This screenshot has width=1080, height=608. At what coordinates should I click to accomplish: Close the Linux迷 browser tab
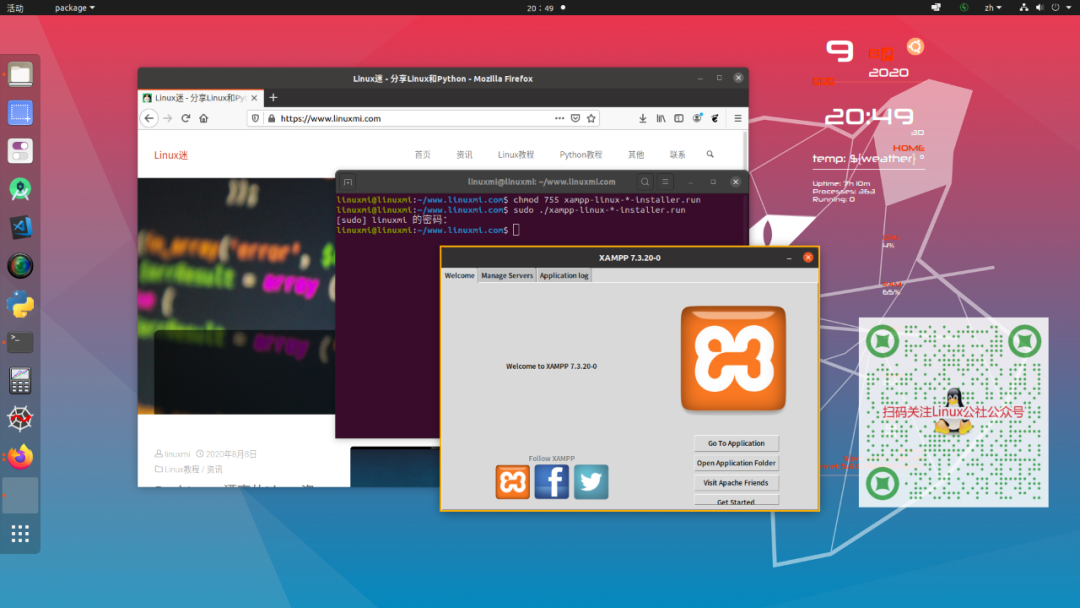[254, 98]
